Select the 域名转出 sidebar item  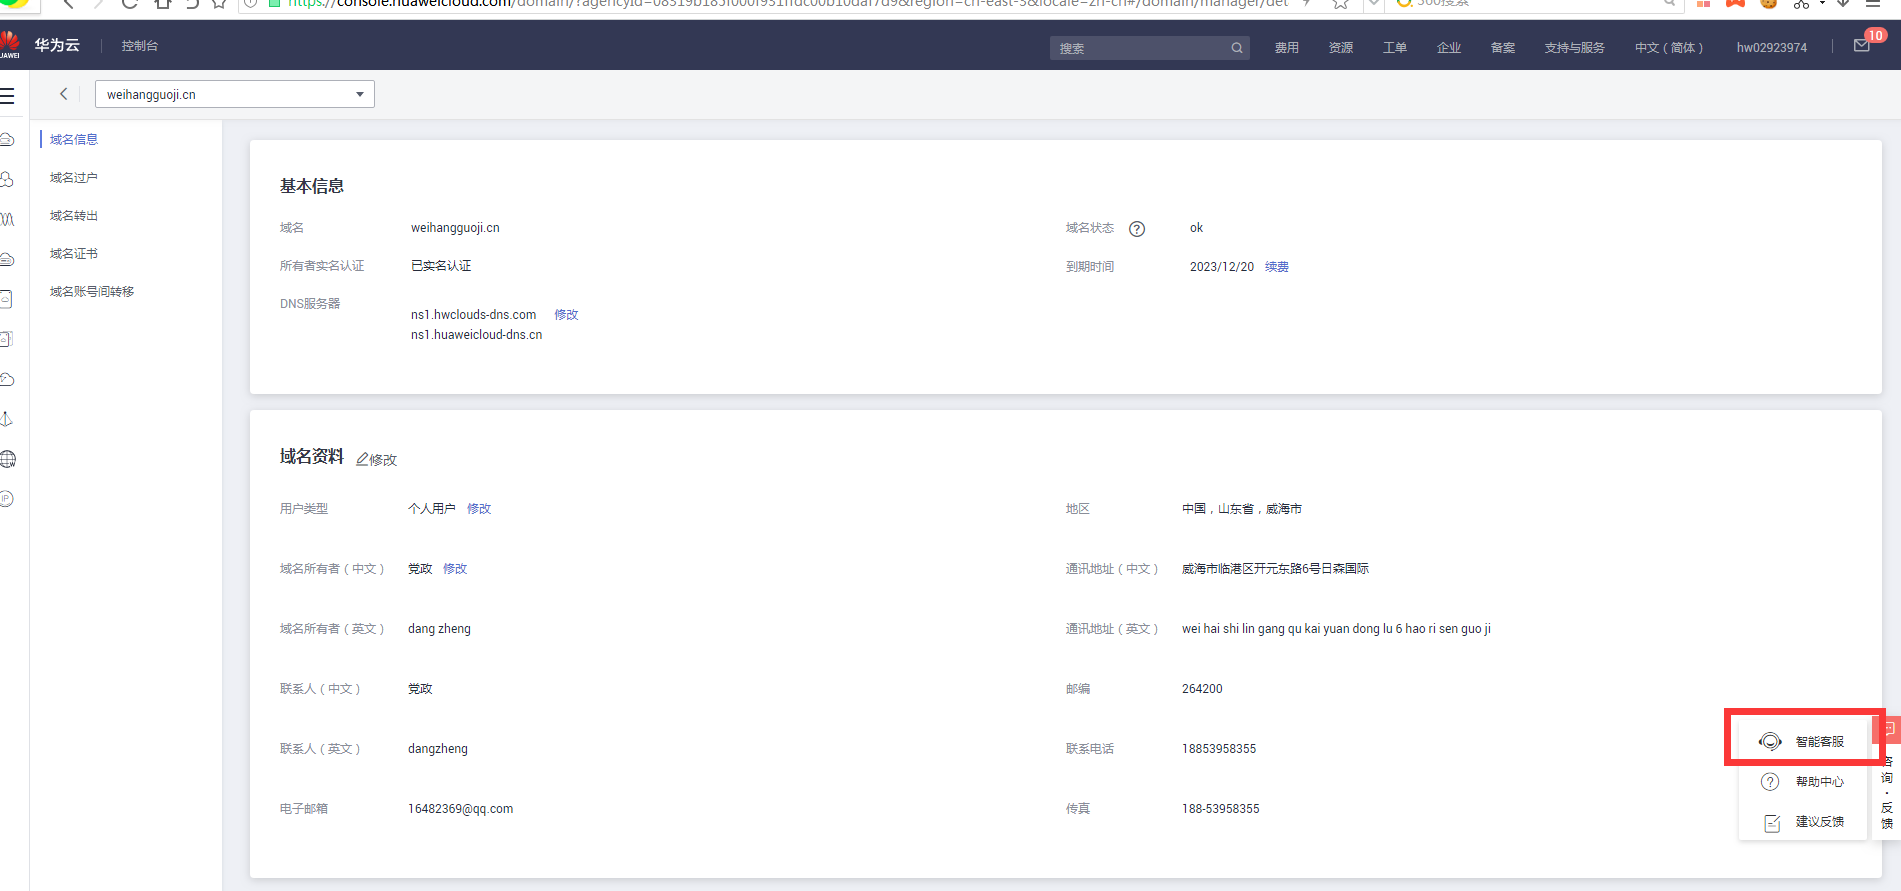(x=74, y=216)
